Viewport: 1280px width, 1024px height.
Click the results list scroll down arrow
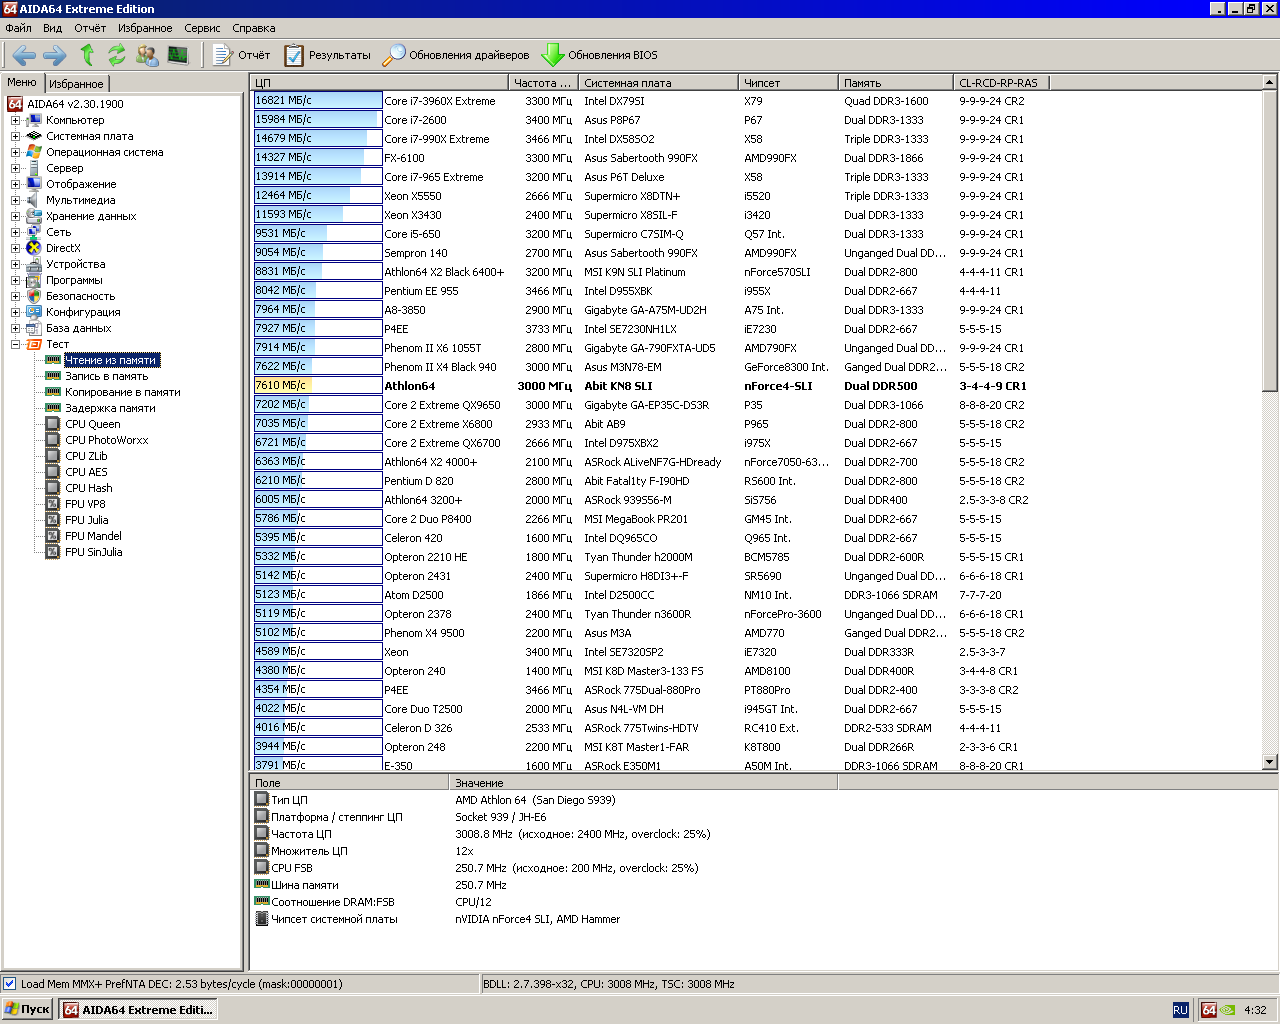pyautogui.click(x=1270, y=762)
